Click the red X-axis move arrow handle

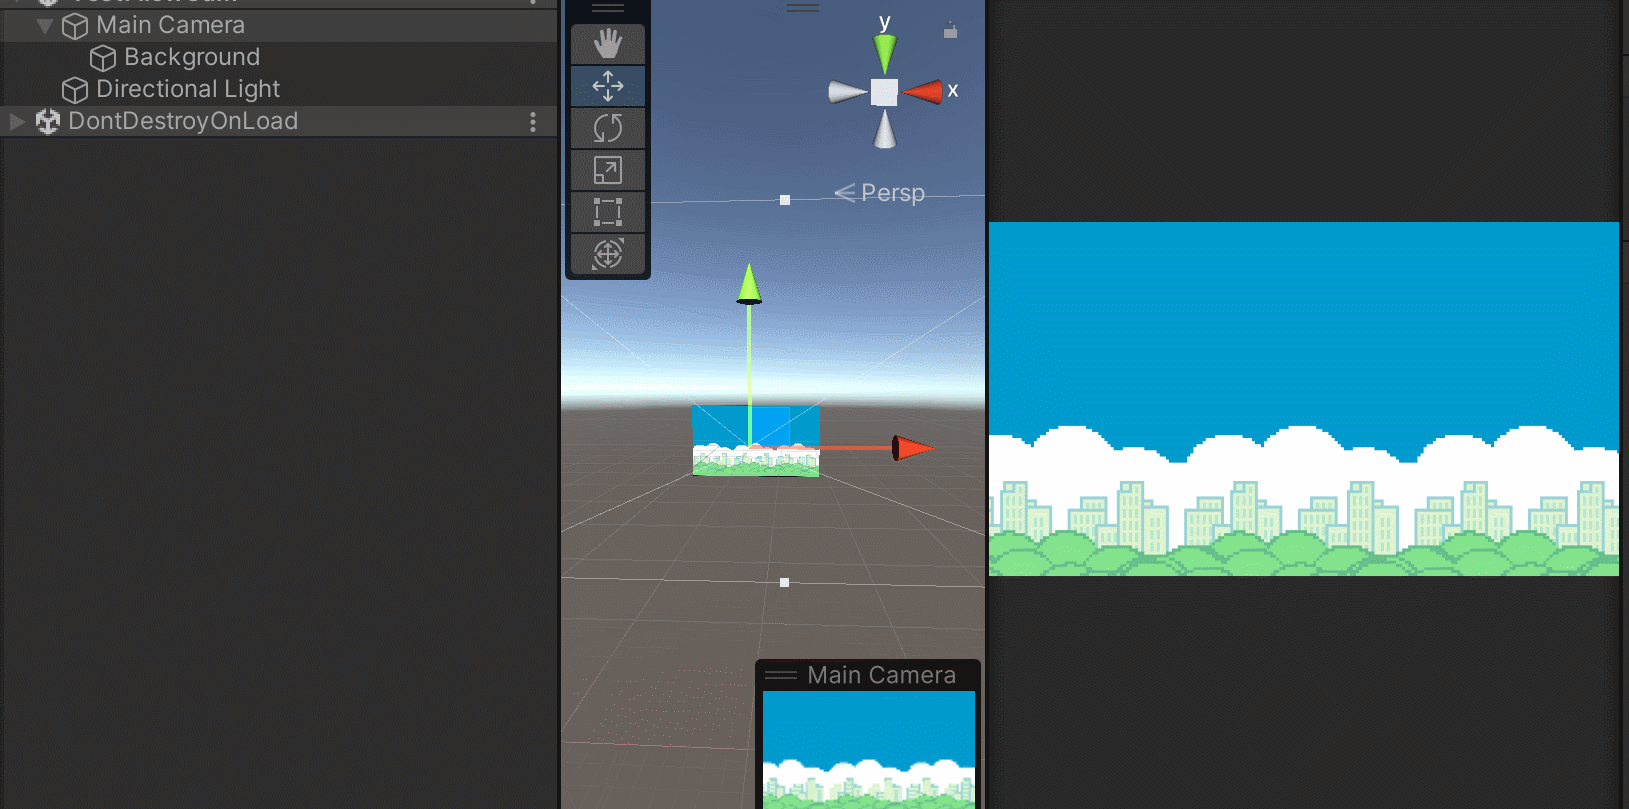pyautogui.click(x=914, y=448)
